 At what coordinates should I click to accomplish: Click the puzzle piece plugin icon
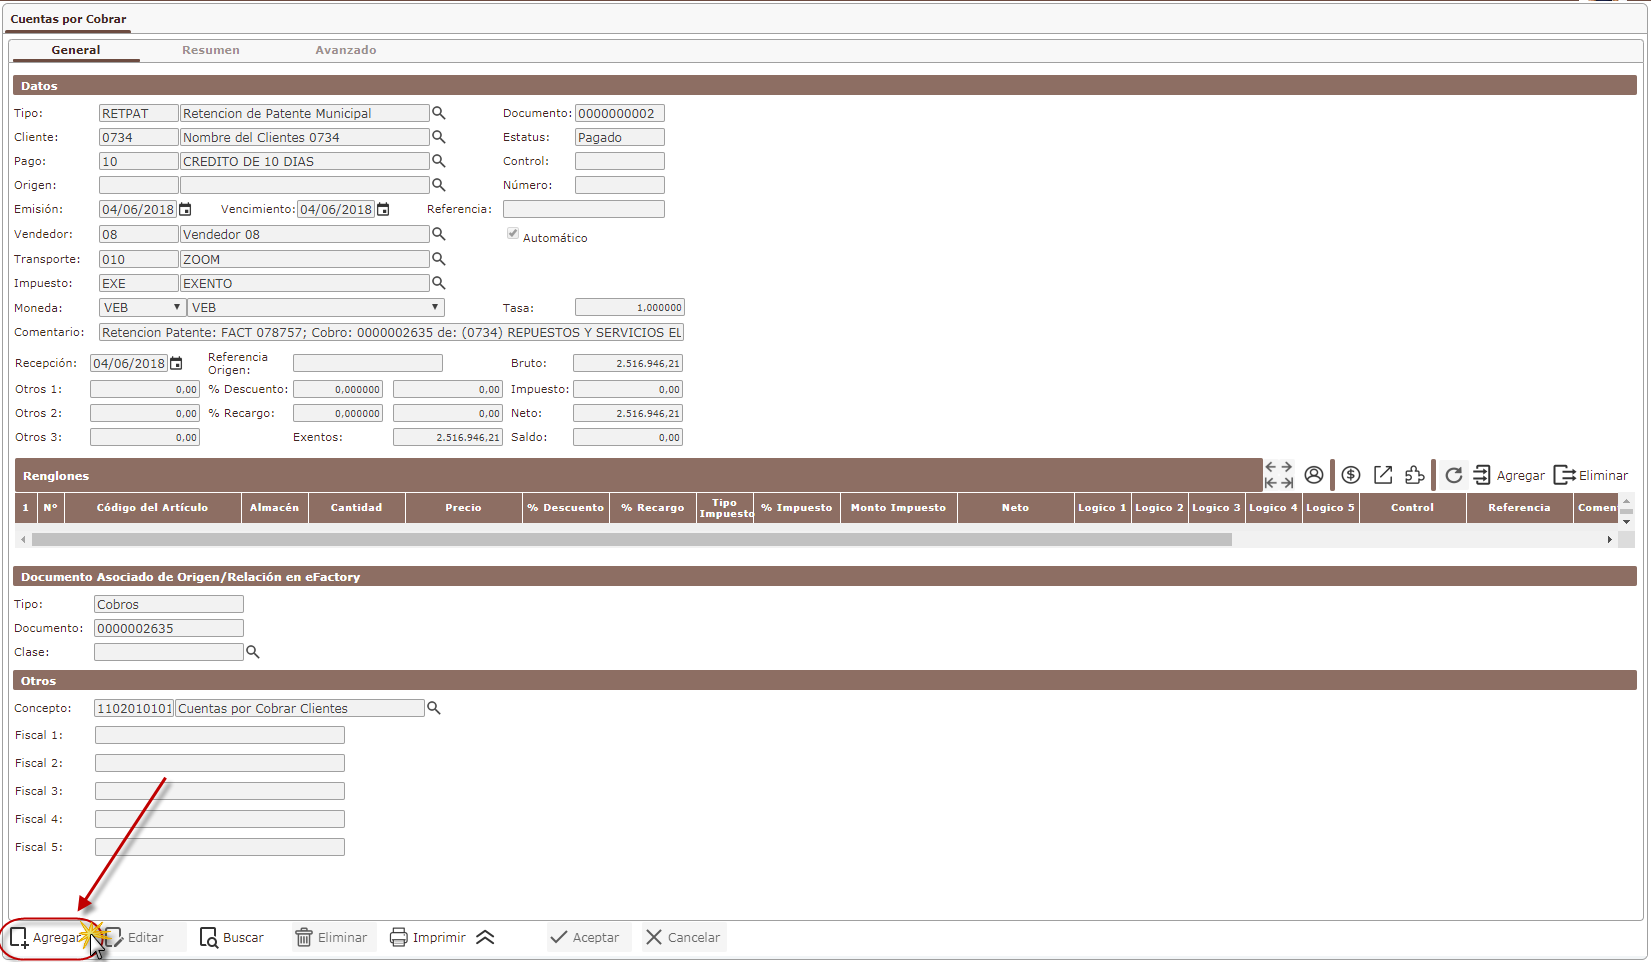coord(1414,475)
